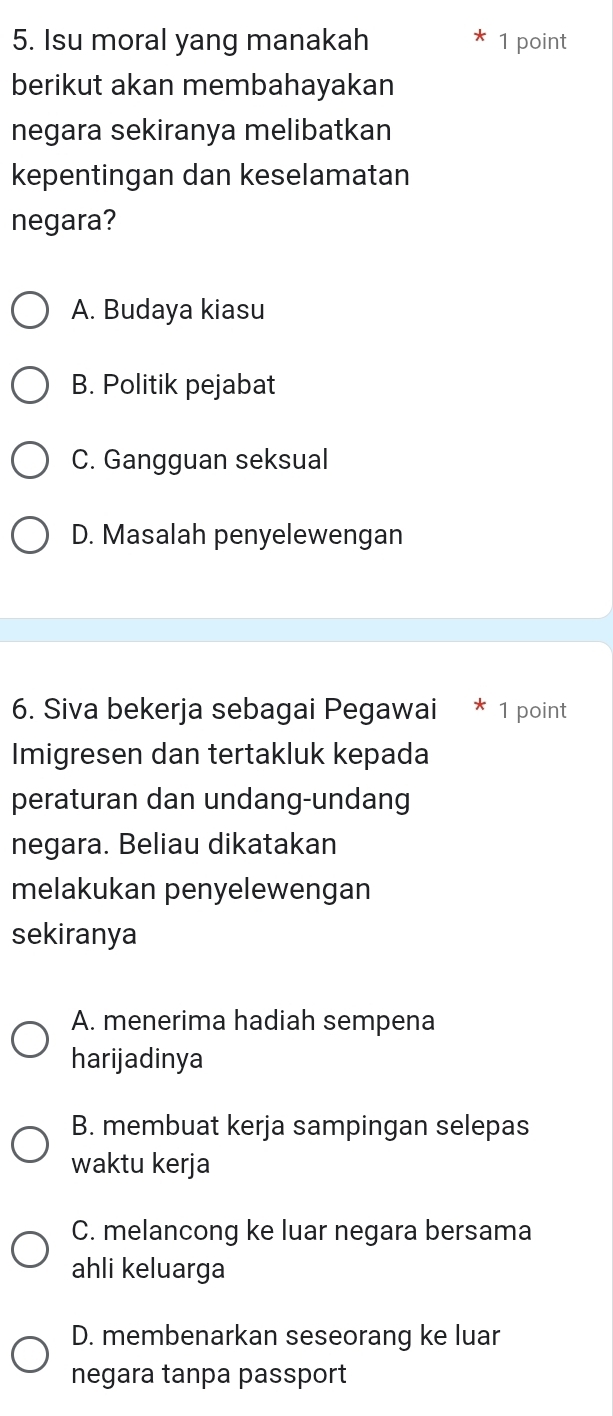Click the 'menerima hadiah sempena harijadinya' label text
This screenshot has width=613, height=1416.
253,1022
